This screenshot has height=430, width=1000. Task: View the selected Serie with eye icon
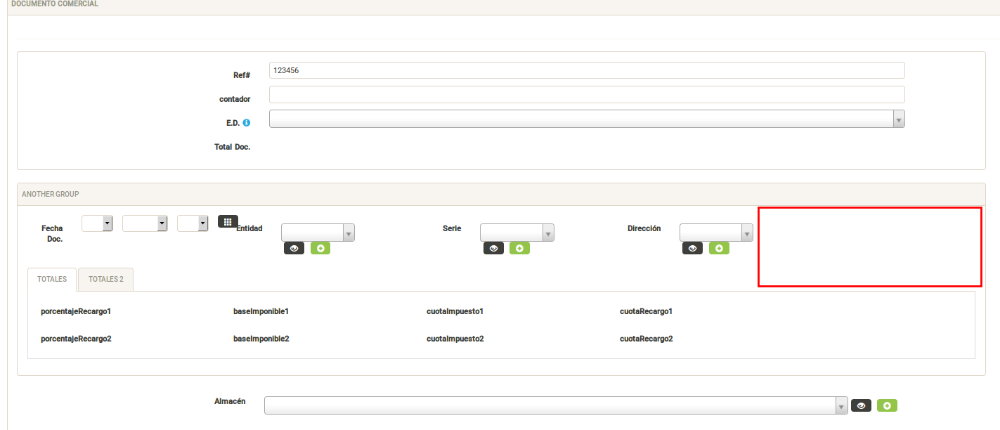click(x=493, y=248)
